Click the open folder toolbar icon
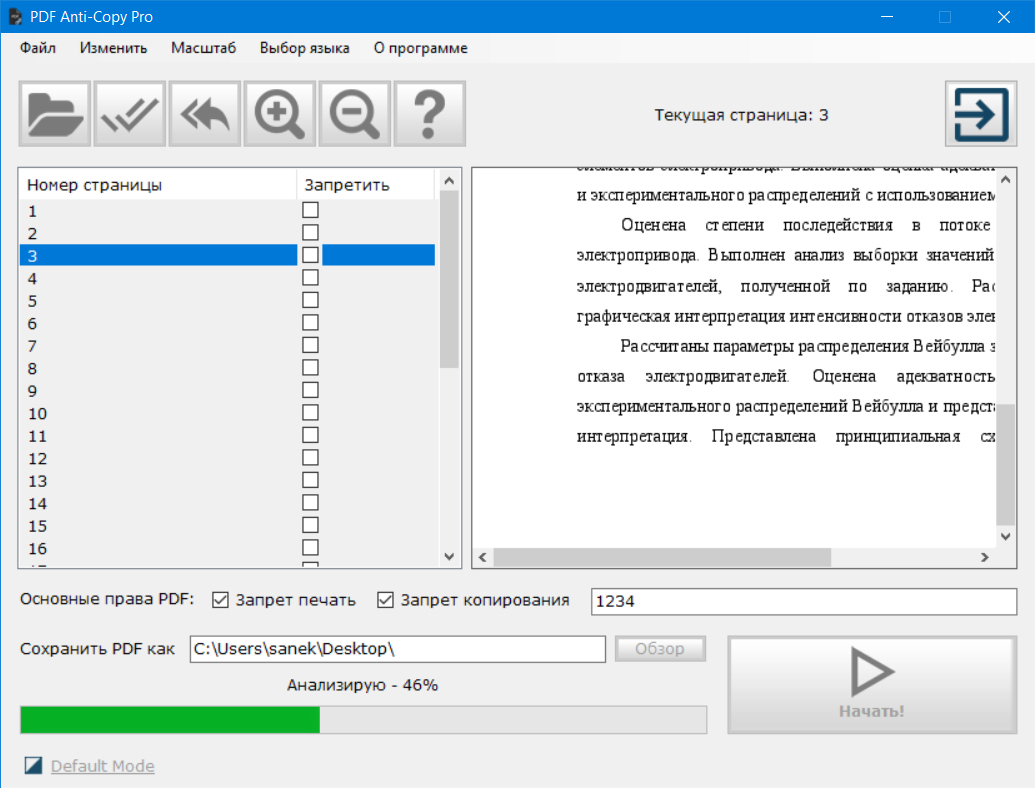 coord(55,115)
